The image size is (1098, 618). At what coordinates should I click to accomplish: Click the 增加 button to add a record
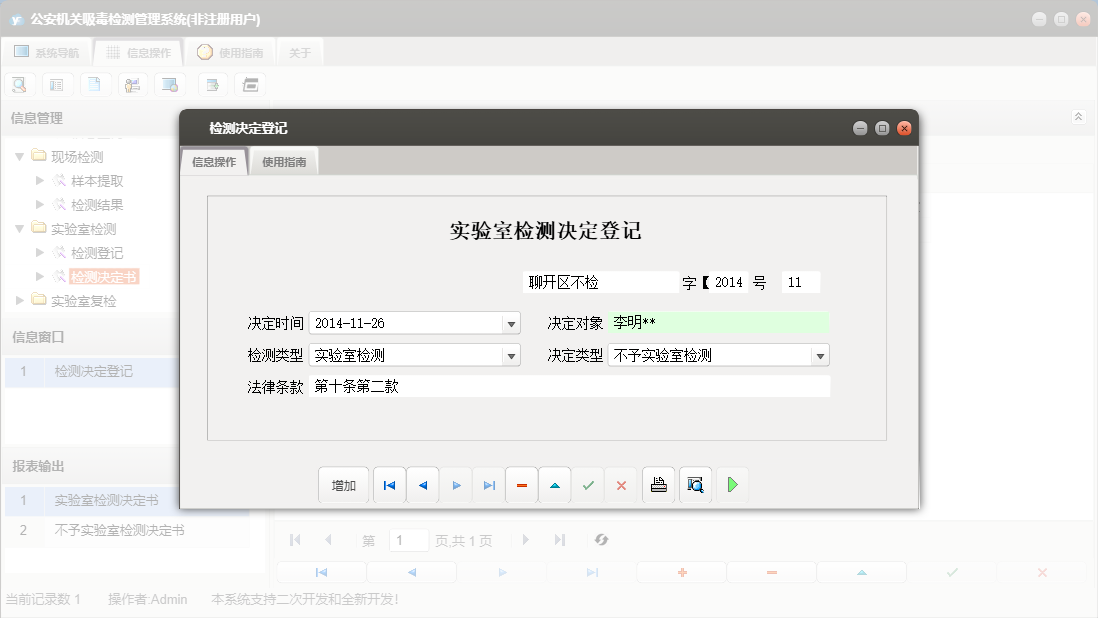[341, 484]
